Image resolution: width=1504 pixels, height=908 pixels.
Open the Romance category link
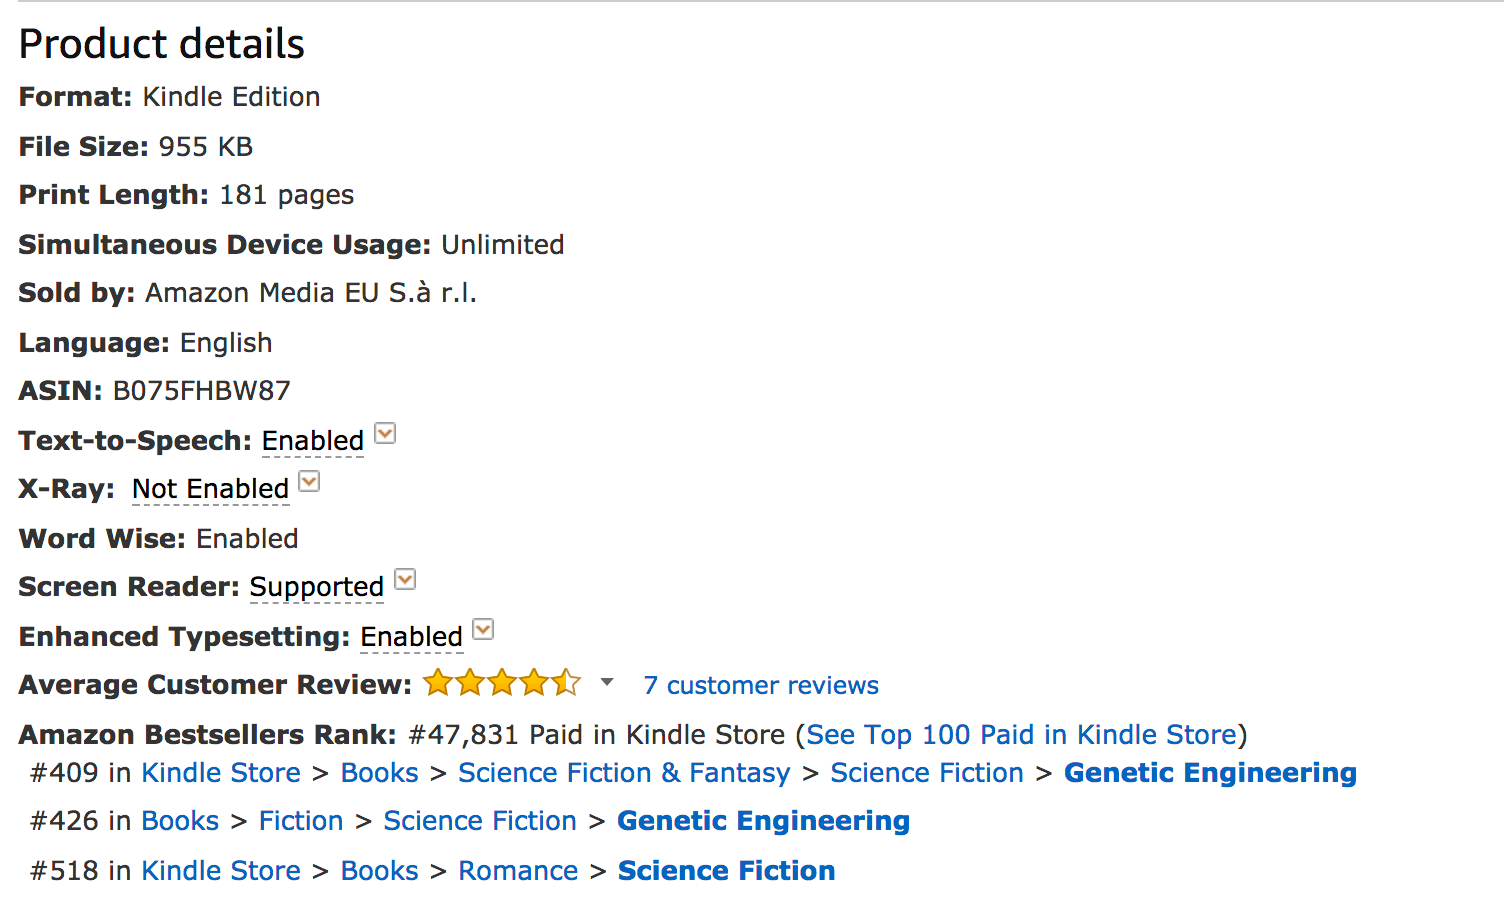518,871
